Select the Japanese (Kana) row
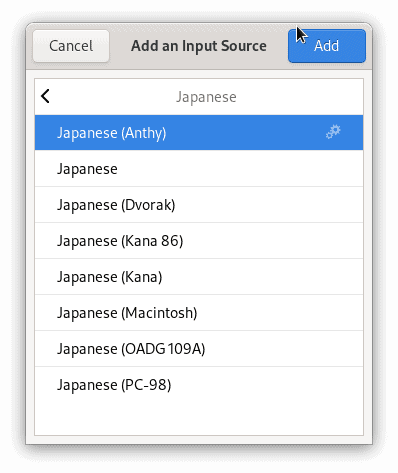Viewport: 398px width, 473px height. coord(199,277)
